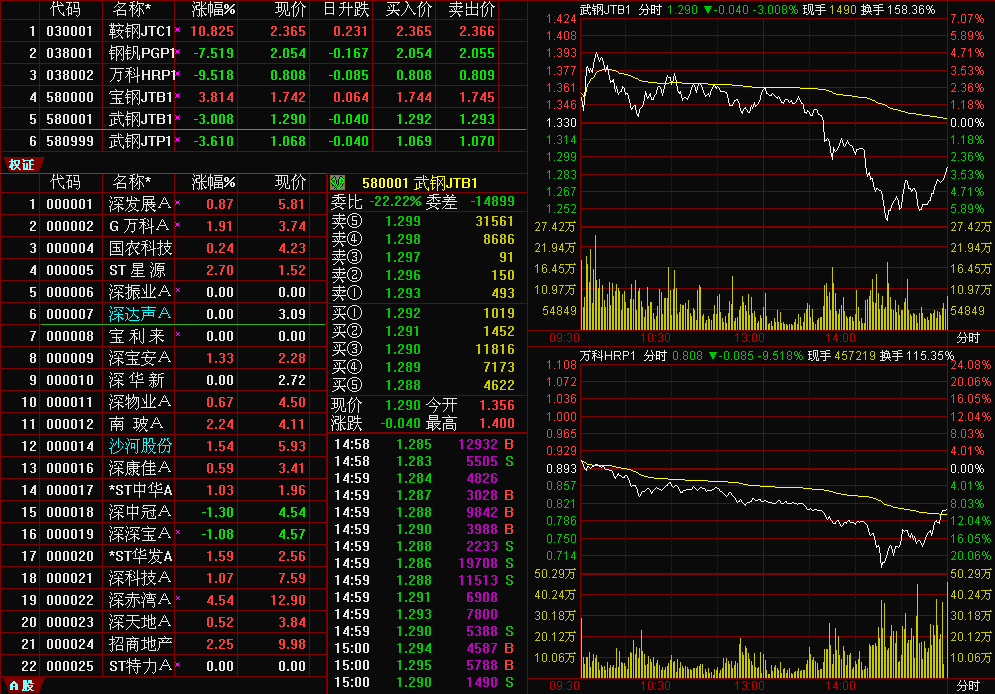
Task: Click the marker beside ST特力A
Action: (x=177, y=665)
